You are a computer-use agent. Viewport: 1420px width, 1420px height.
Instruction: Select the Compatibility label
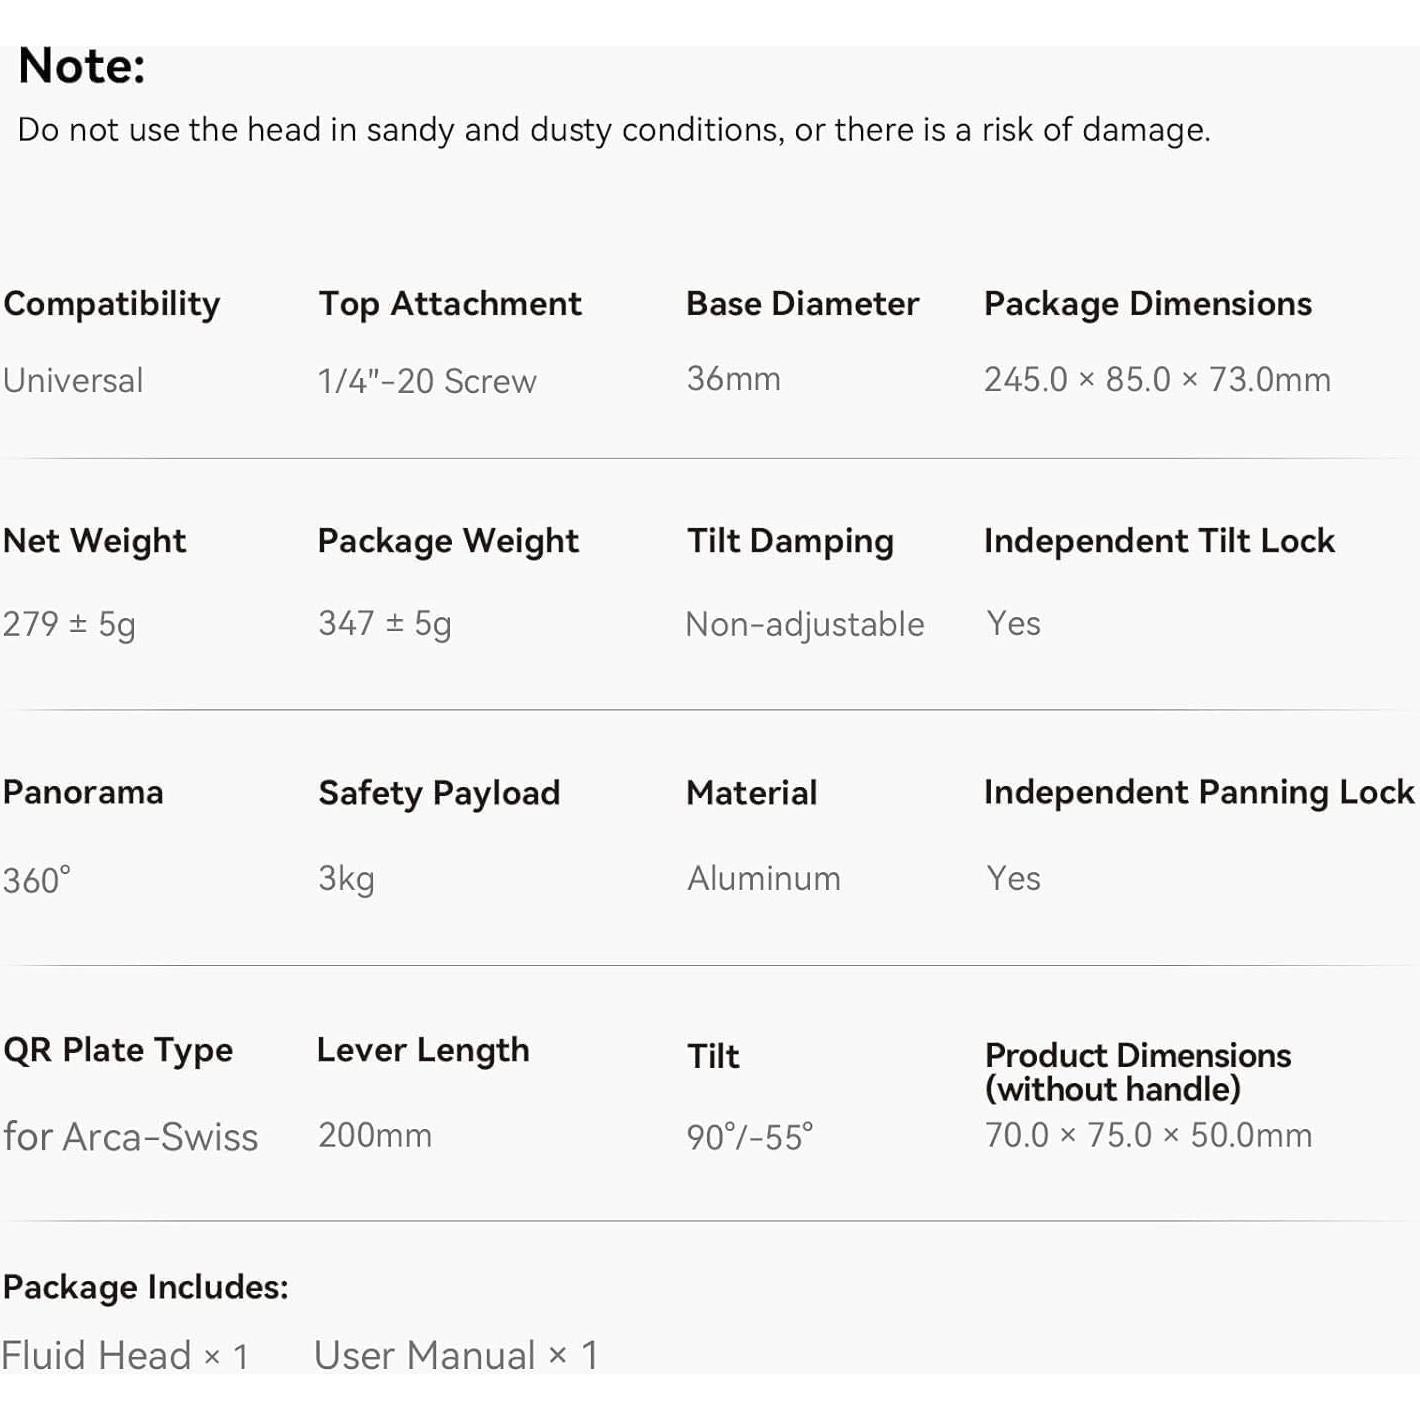111,304
